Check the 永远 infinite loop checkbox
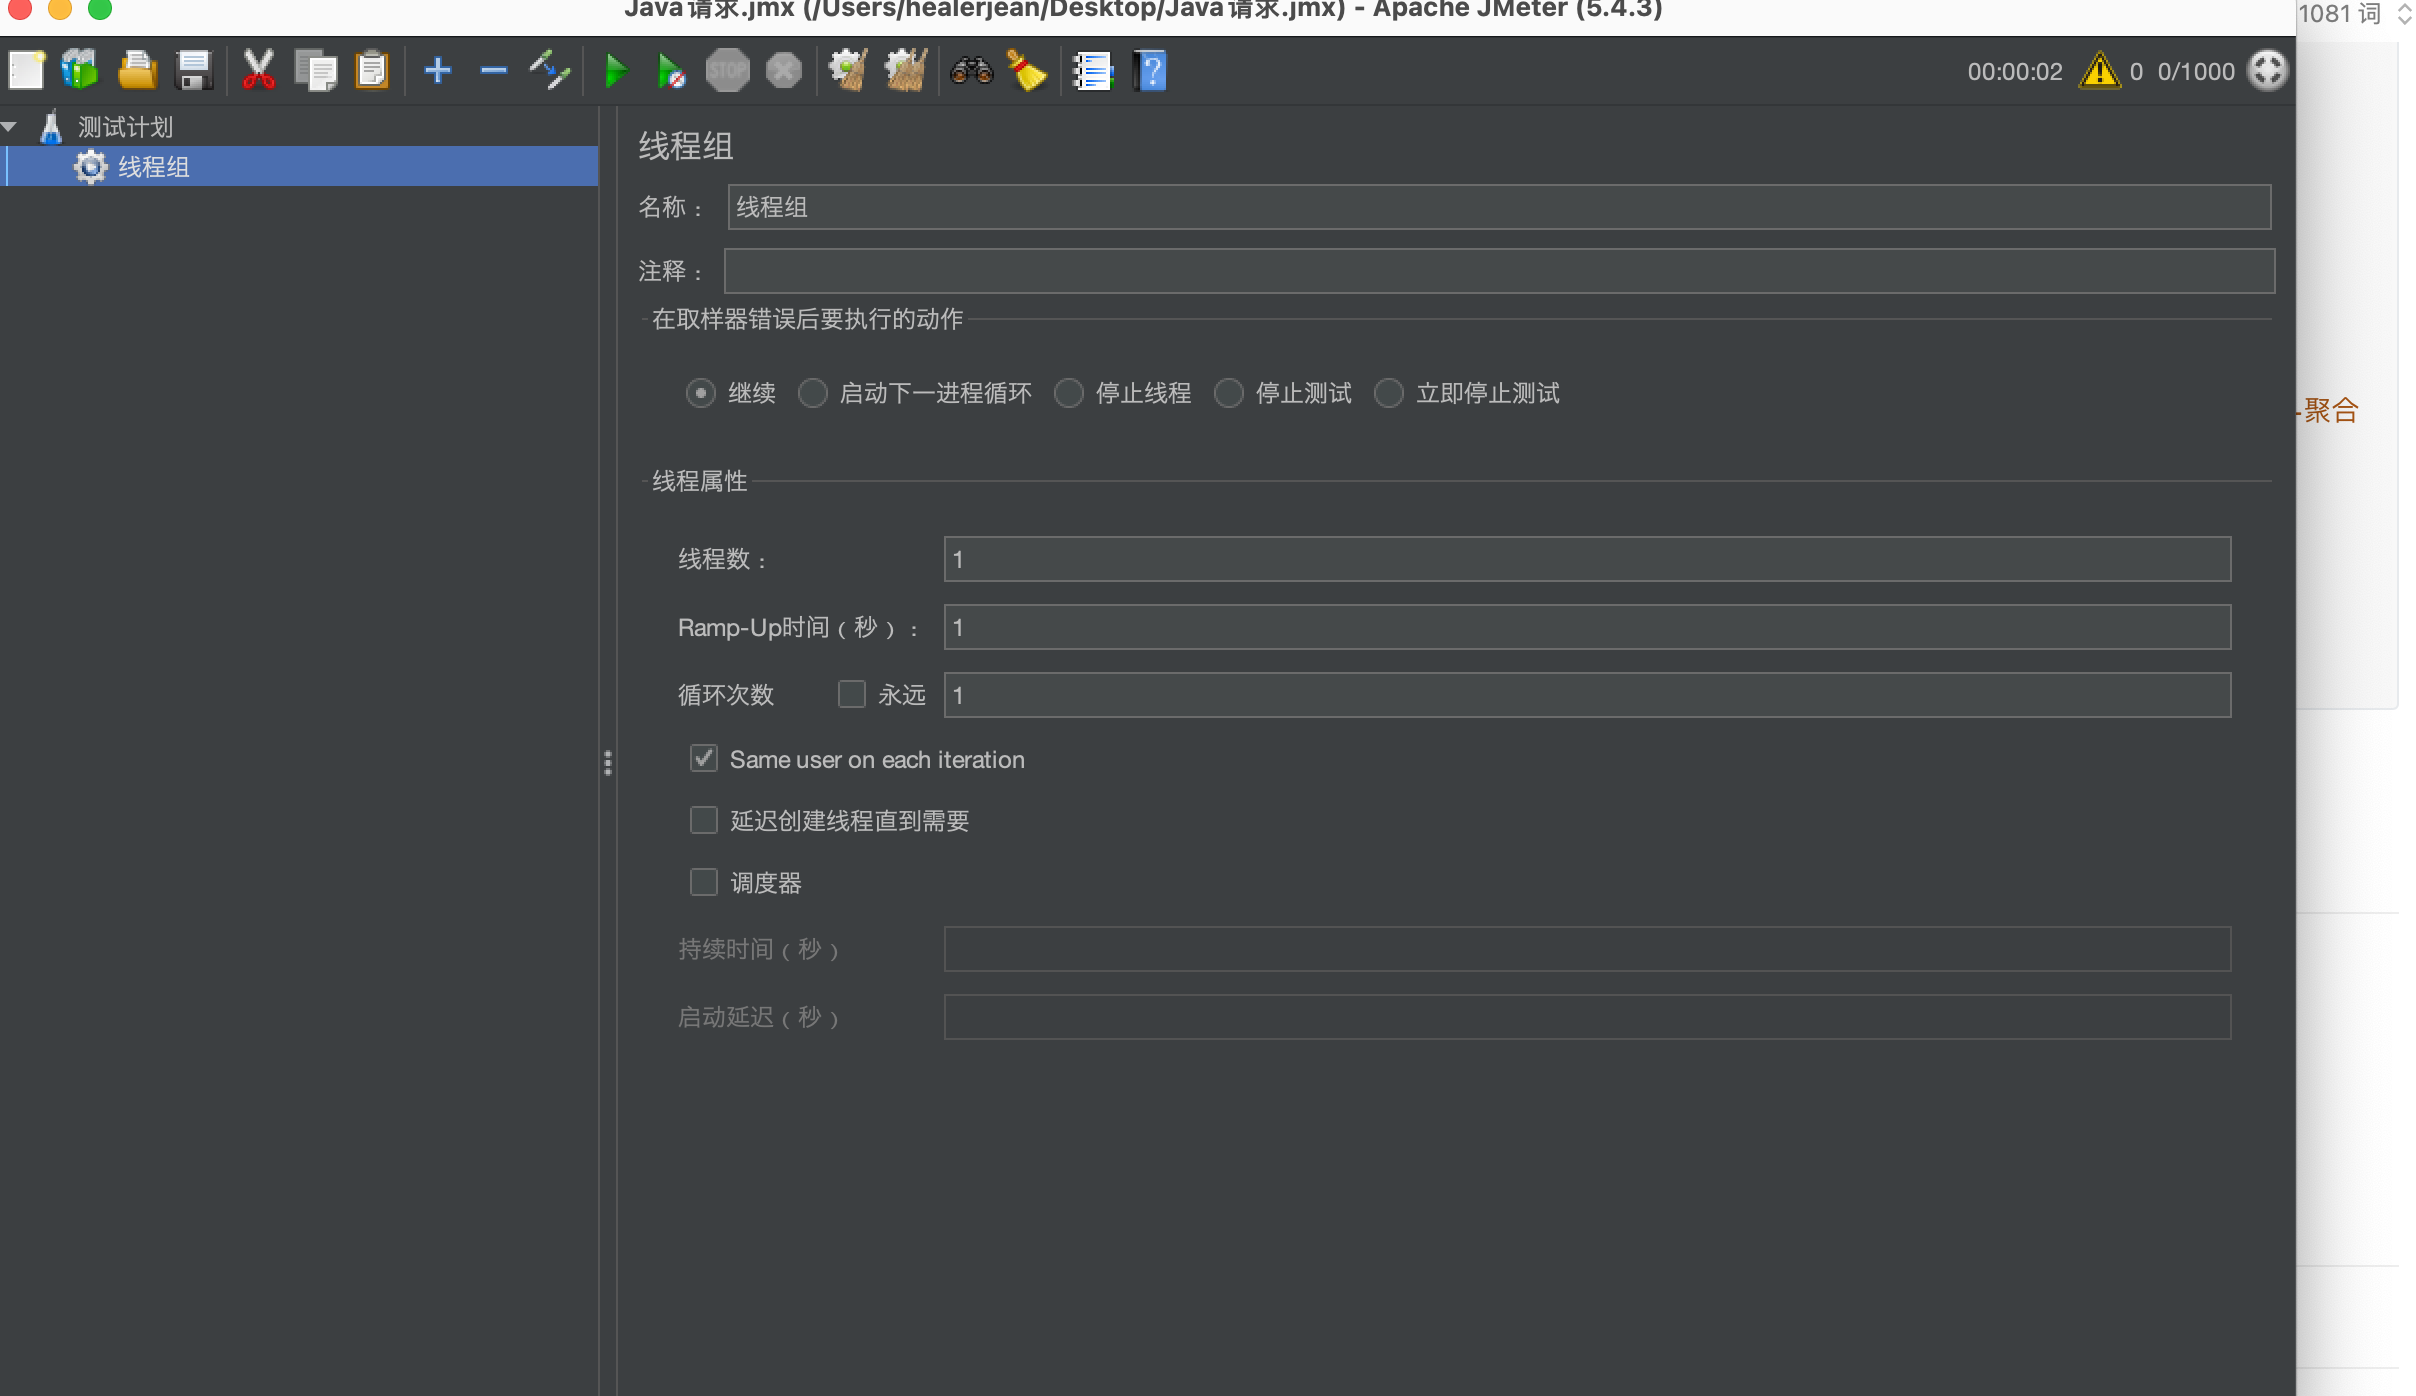The width and height of the screenshot is (2416, 1396). click(x=851, y=694)
